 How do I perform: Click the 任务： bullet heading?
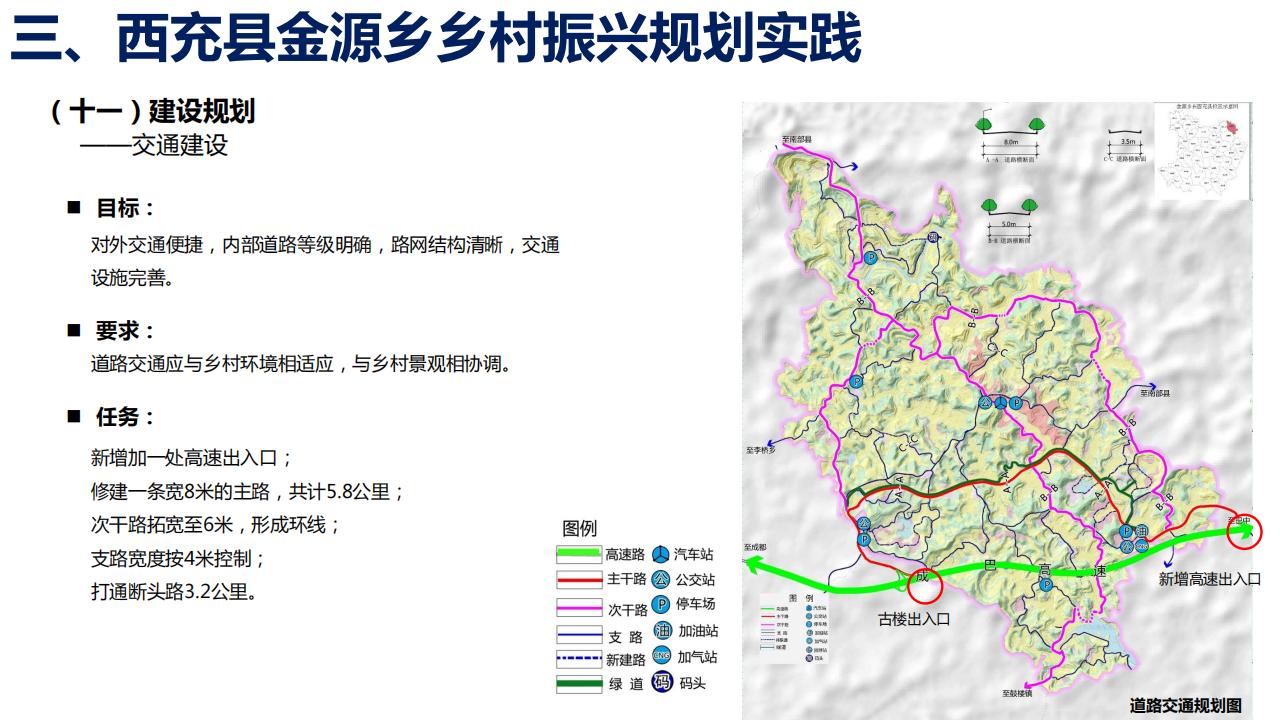(x=125, y=416)
